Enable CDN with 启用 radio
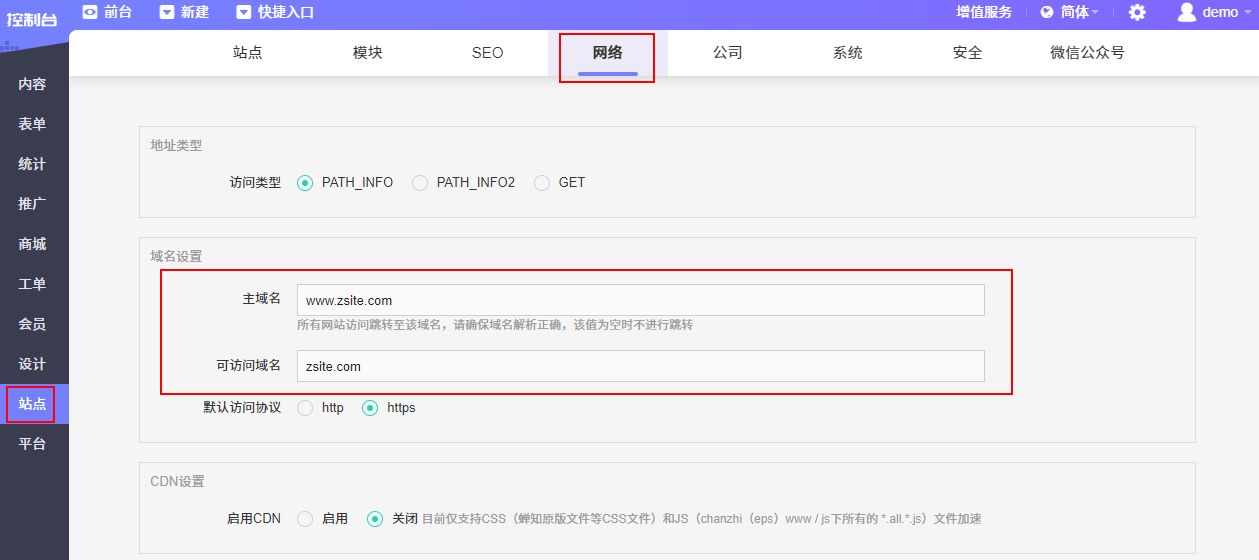1259x560 pixels. click(x=305, y=519)
